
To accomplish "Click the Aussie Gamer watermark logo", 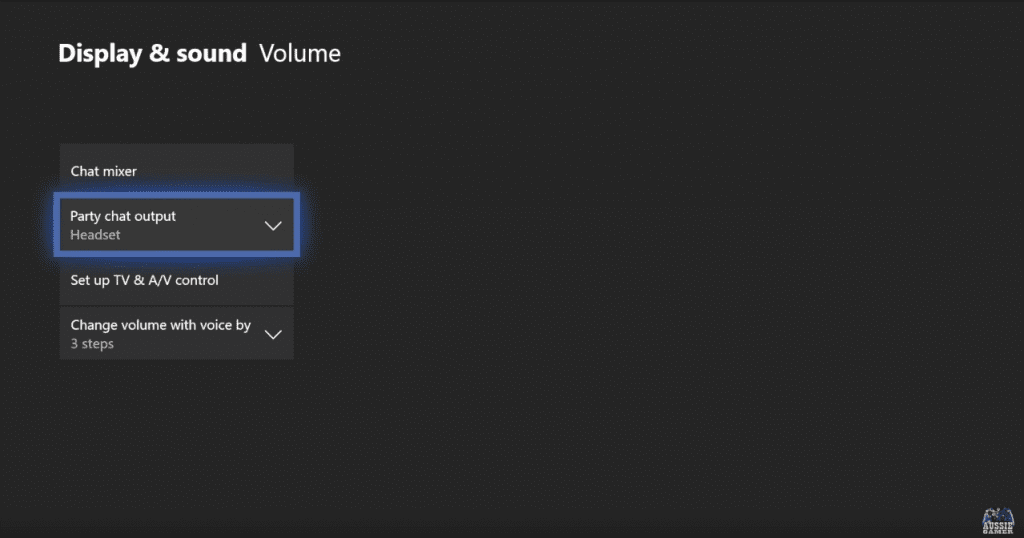I will point(998,521).
